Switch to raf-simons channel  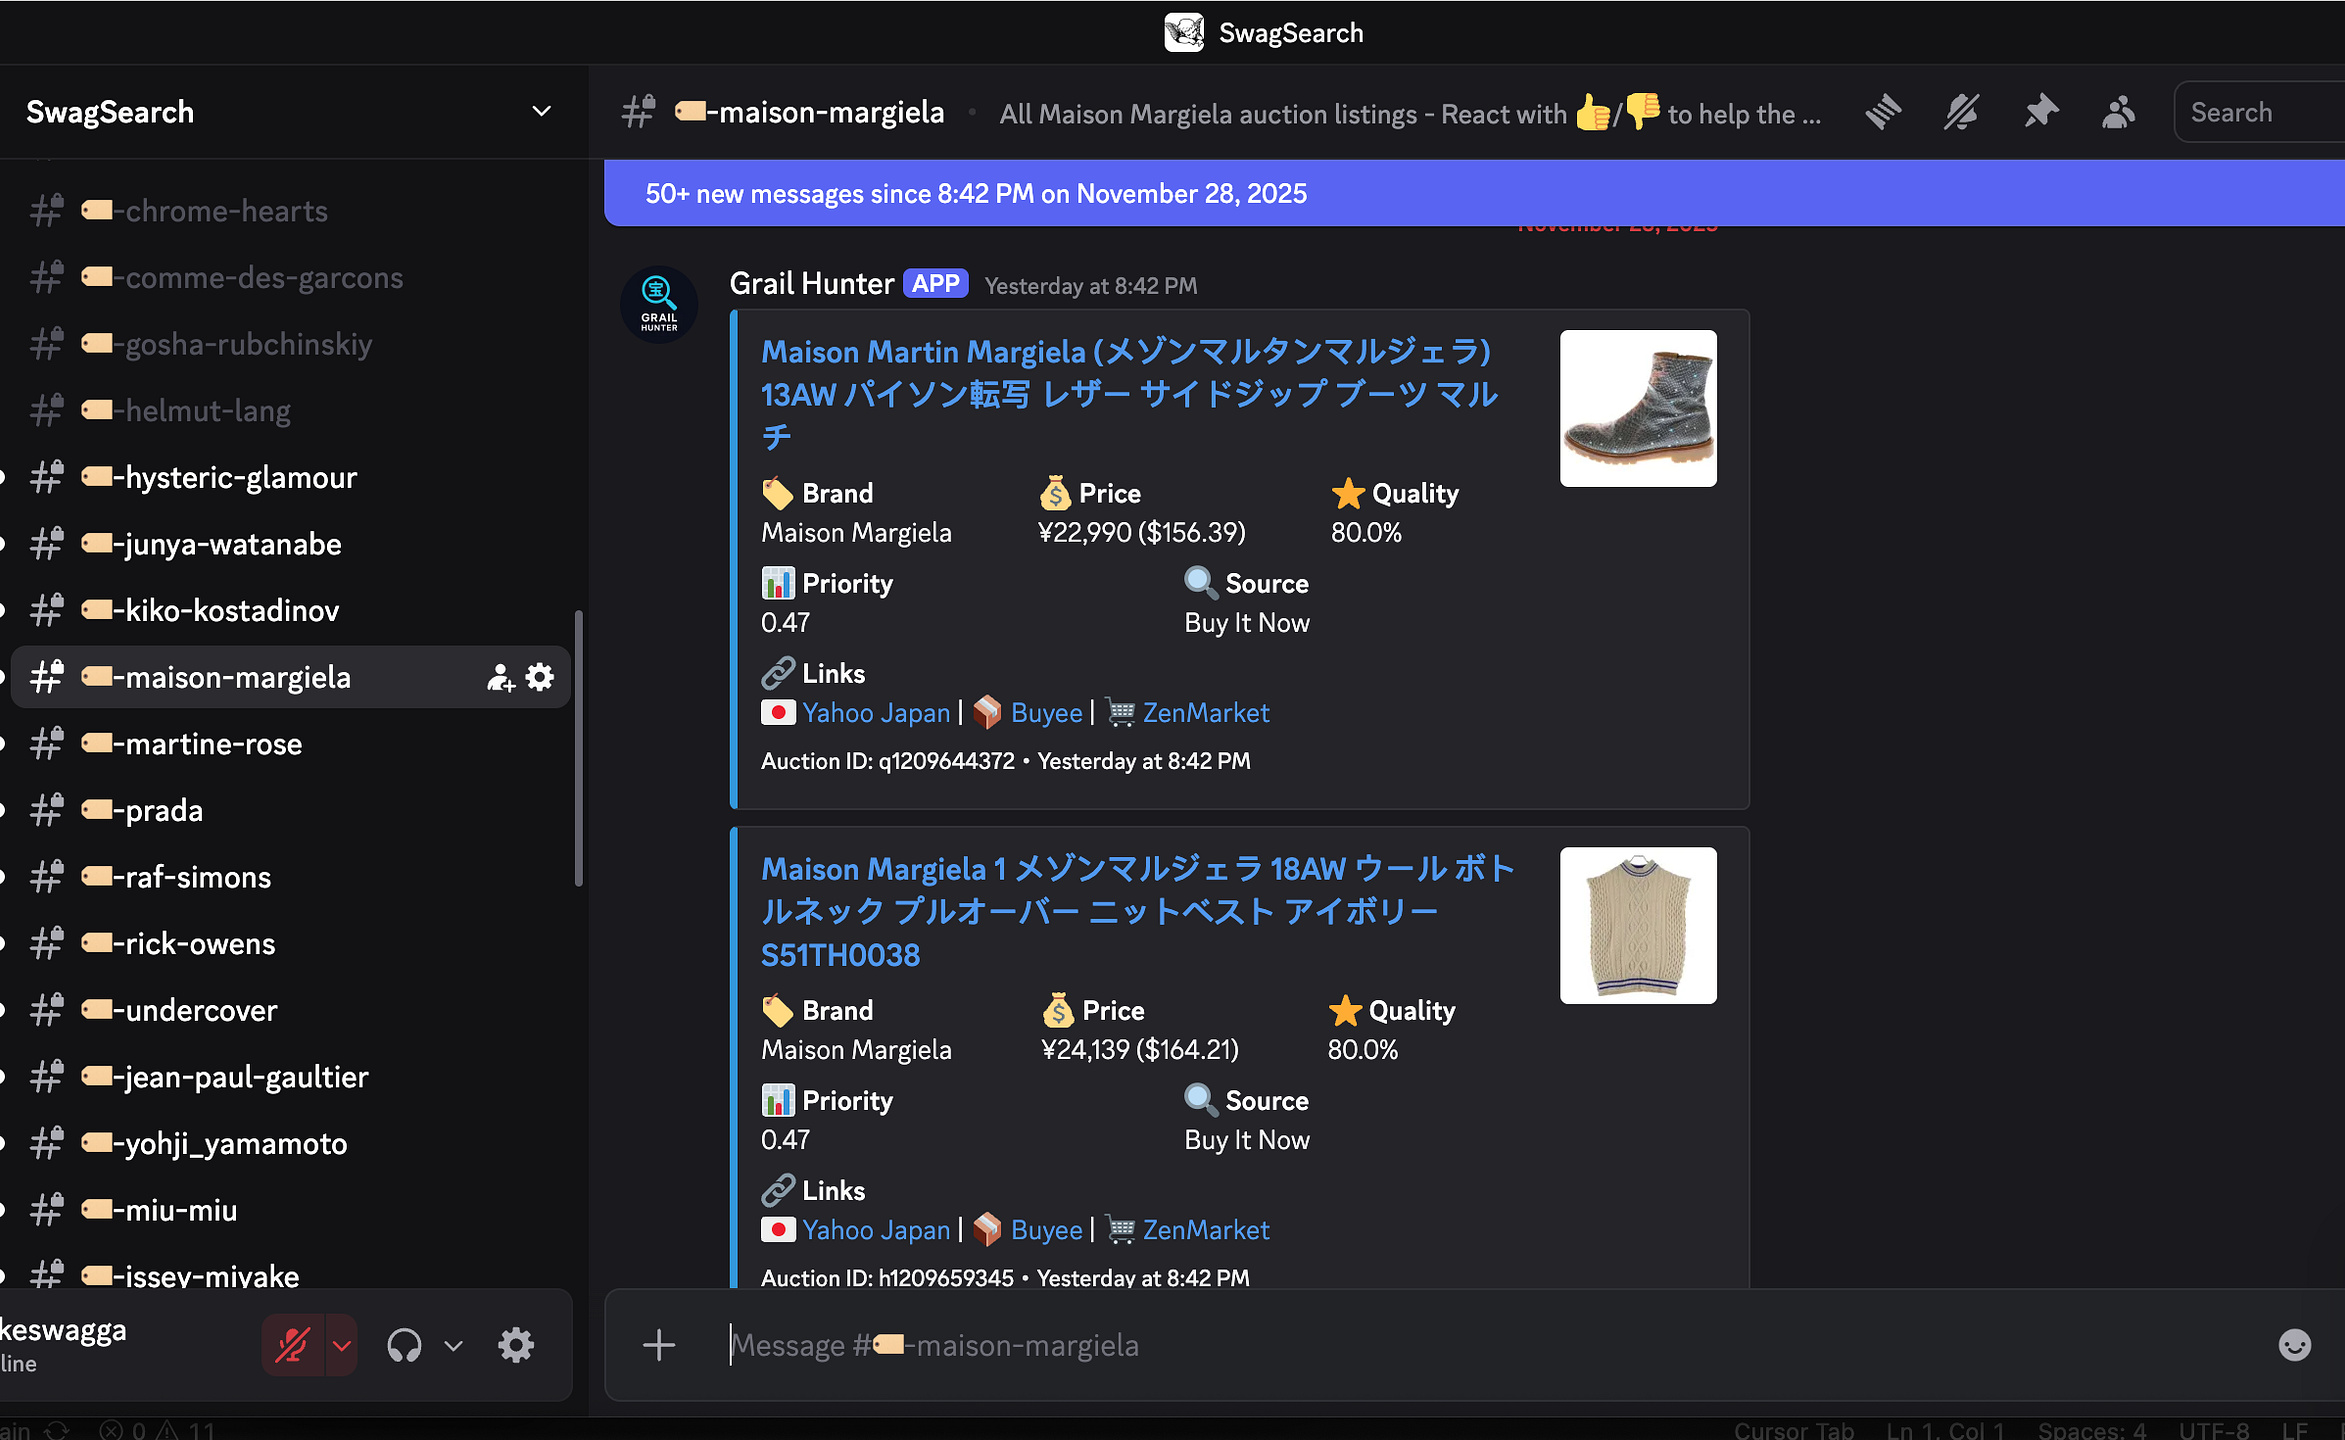coord(290,877)
